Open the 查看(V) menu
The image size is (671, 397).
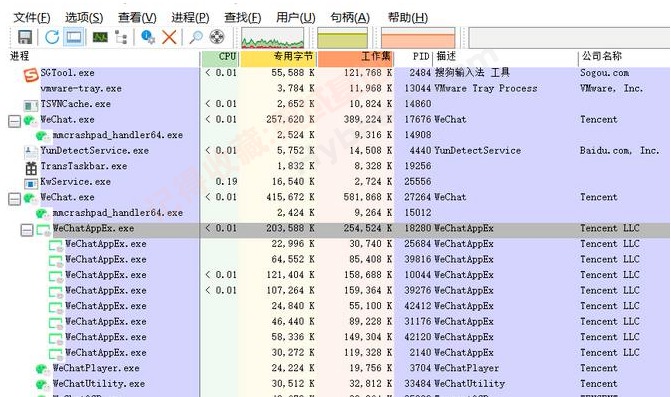[x=137, y=18]
